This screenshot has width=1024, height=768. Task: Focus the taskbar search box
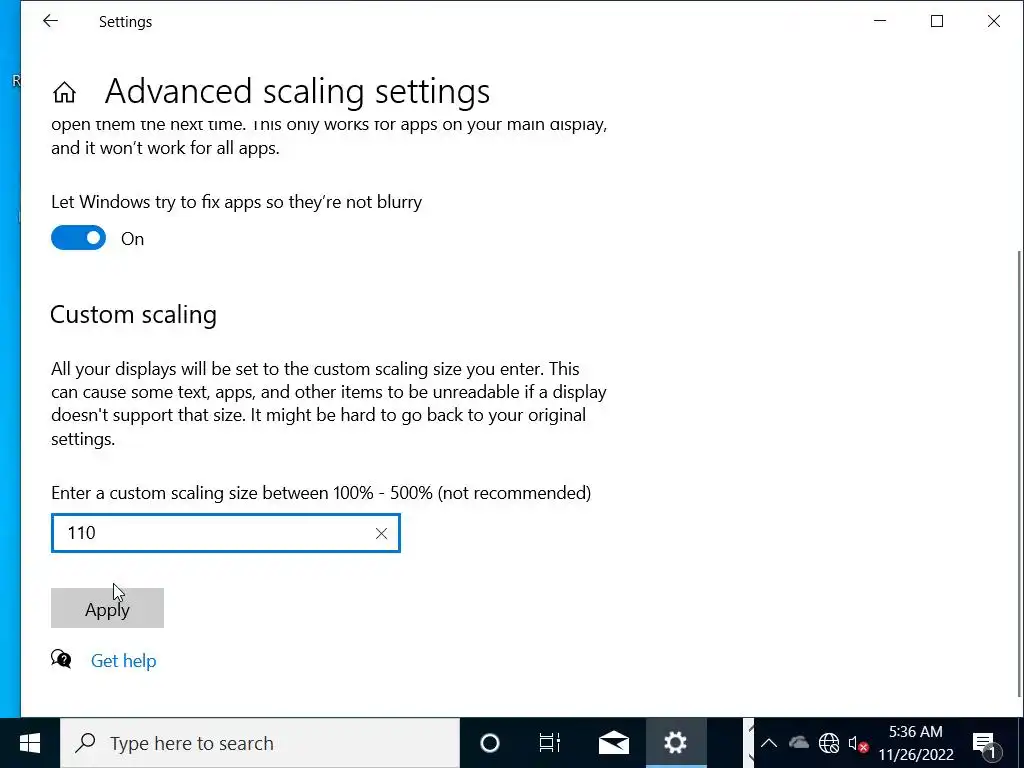tap(260, 743)
